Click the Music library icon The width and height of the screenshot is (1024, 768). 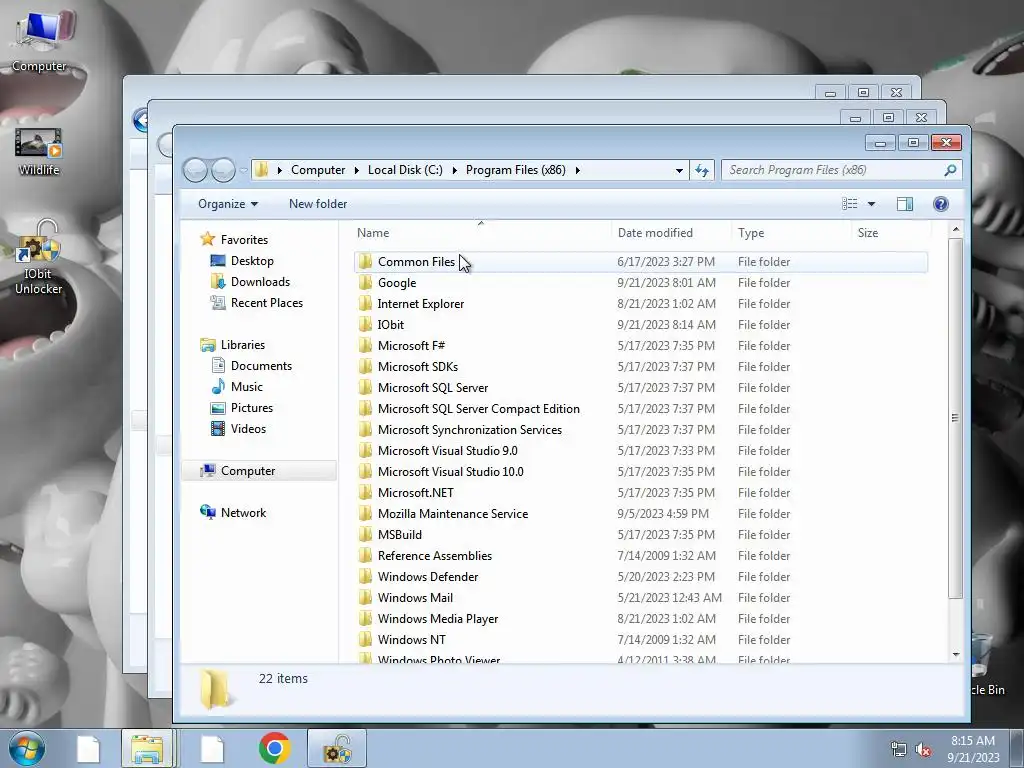[x=218, y=387]
